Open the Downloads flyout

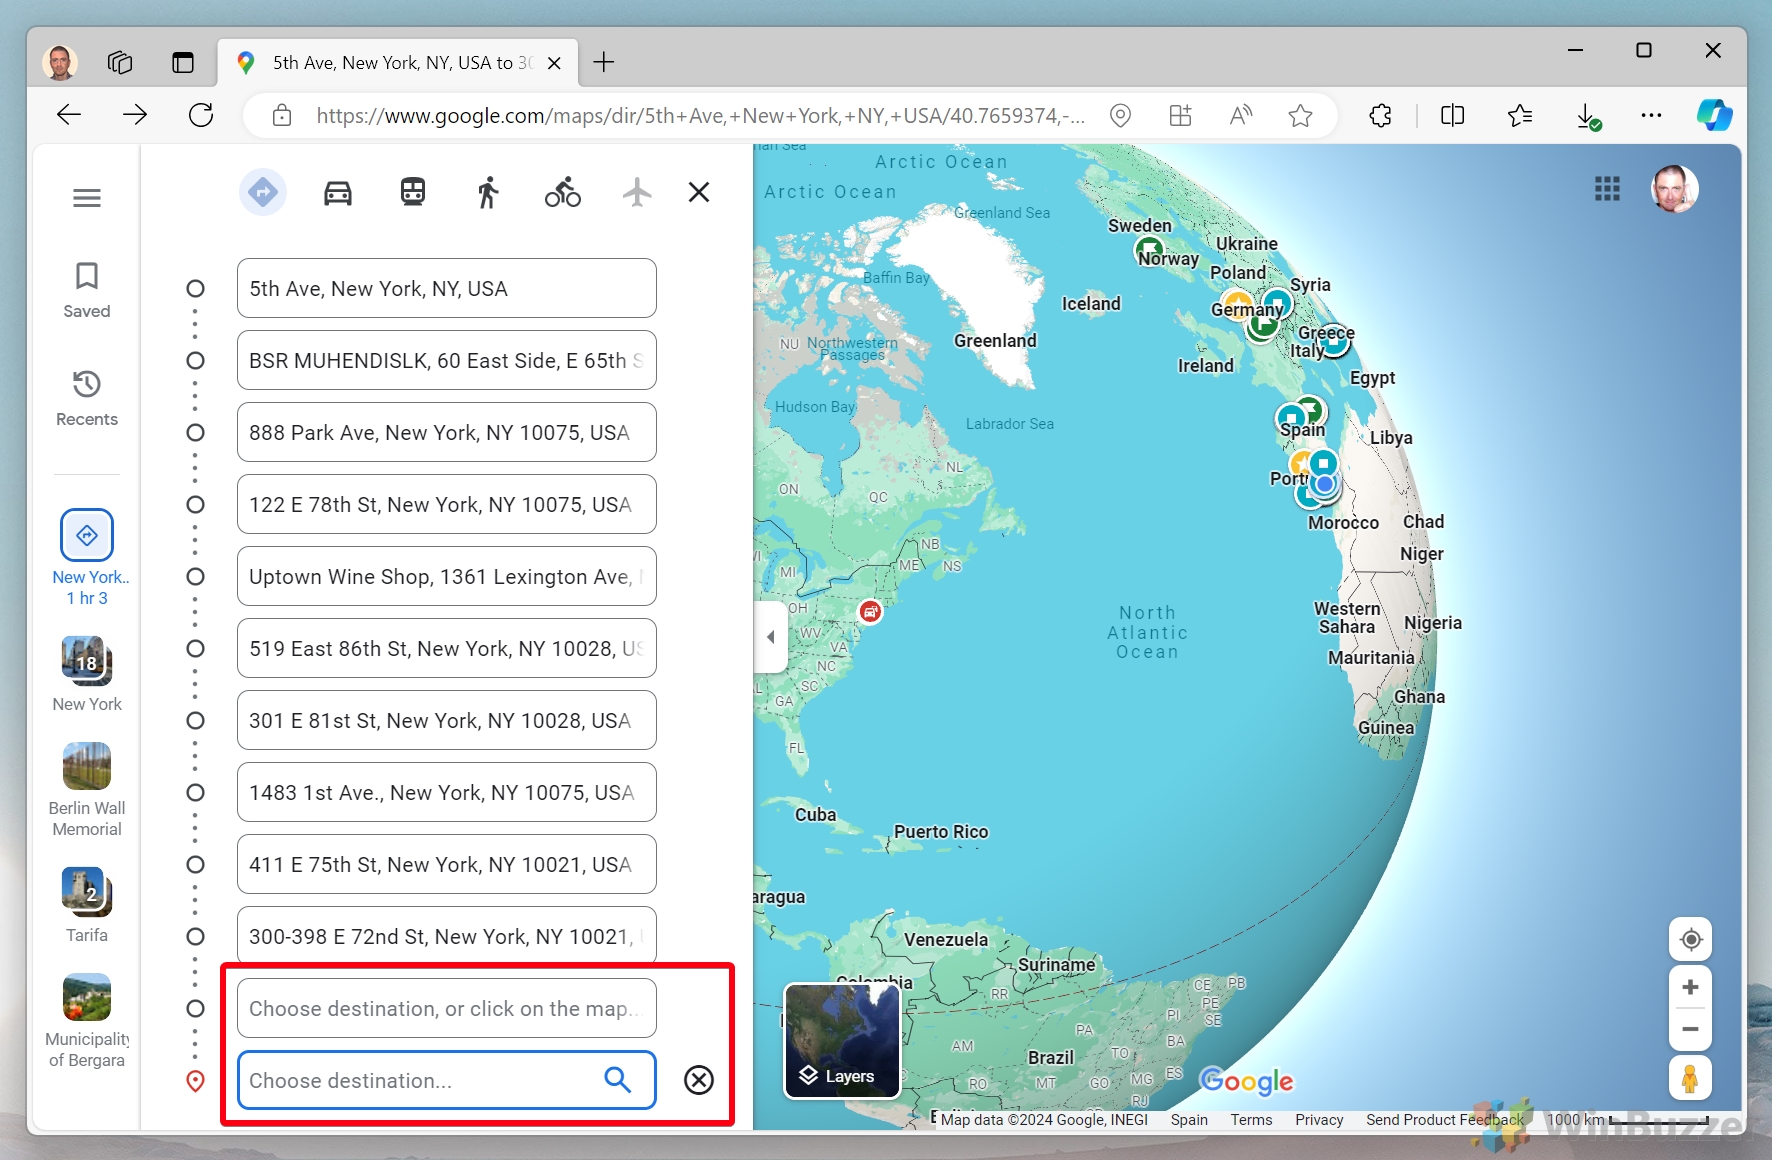1588,116
